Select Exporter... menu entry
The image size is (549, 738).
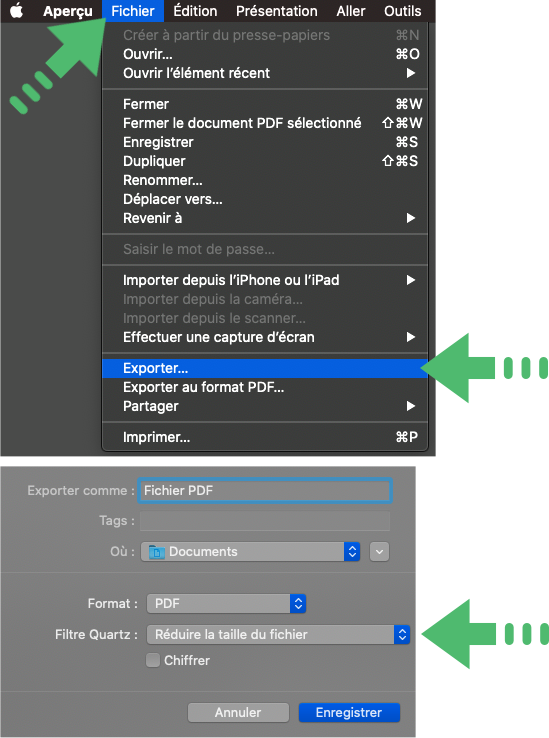[265, 368]
